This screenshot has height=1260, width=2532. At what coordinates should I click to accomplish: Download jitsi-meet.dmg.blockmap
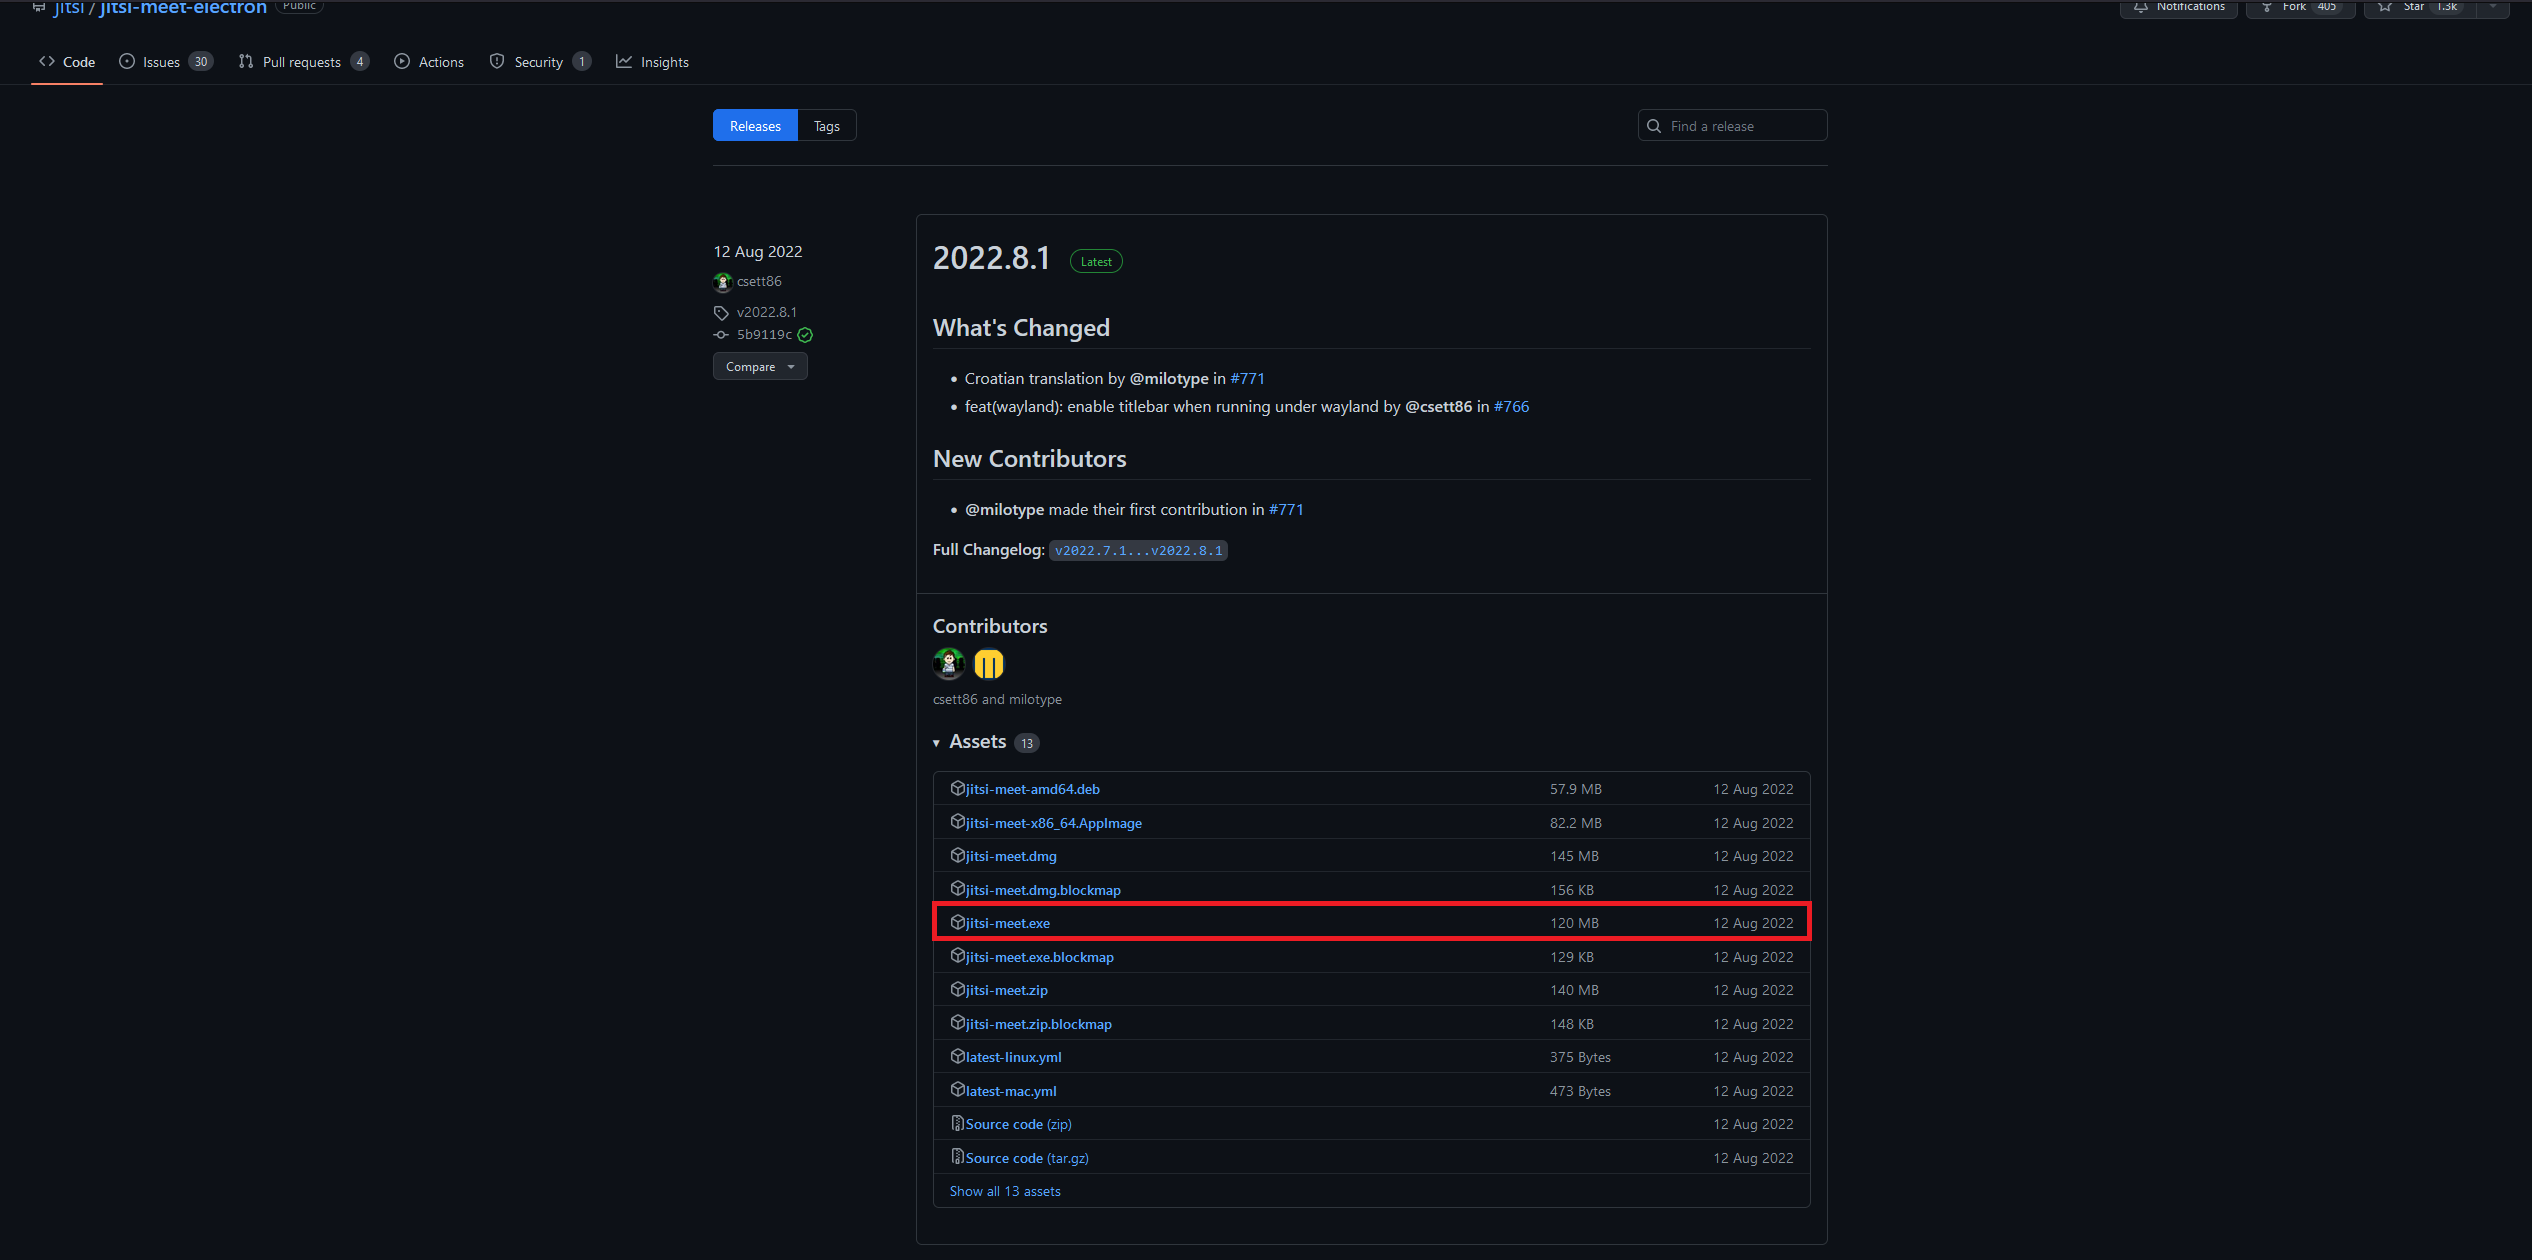point(1043,890)
